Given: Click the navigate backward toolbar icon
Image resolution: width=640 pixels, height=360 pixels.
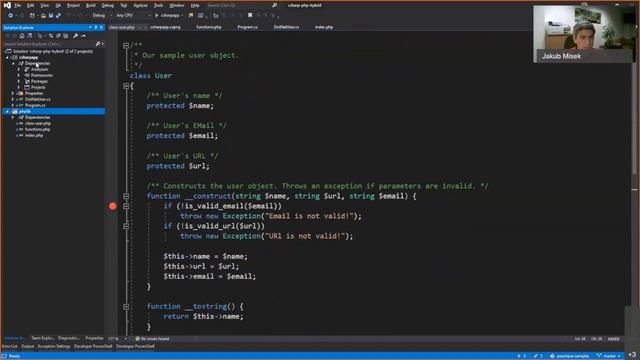Looking at the screenshot, I should click(11, 16).
